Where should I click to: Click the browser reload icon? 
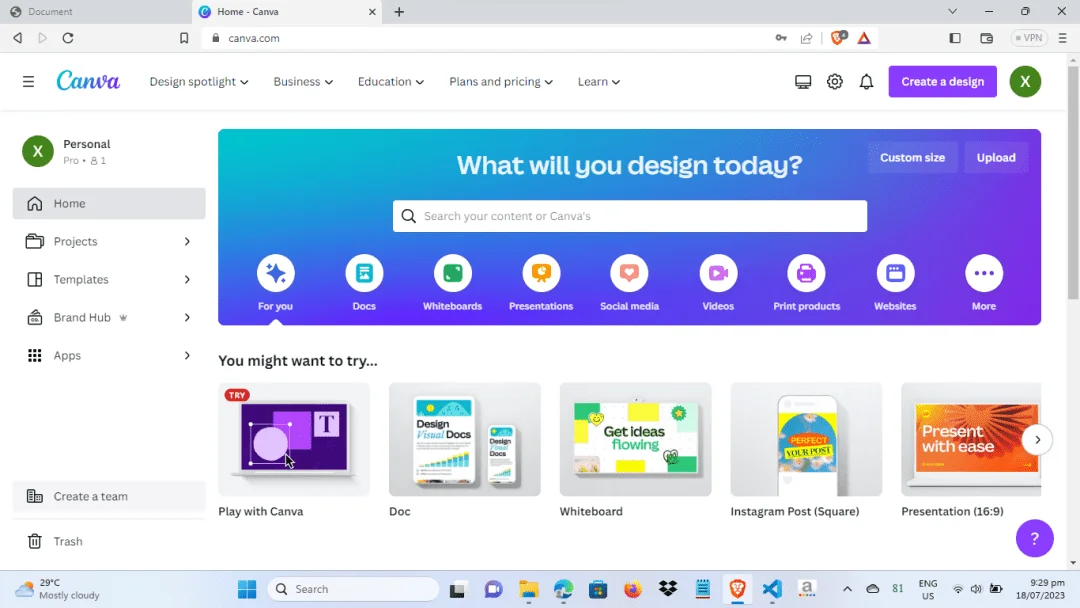(x=68, y=38)
